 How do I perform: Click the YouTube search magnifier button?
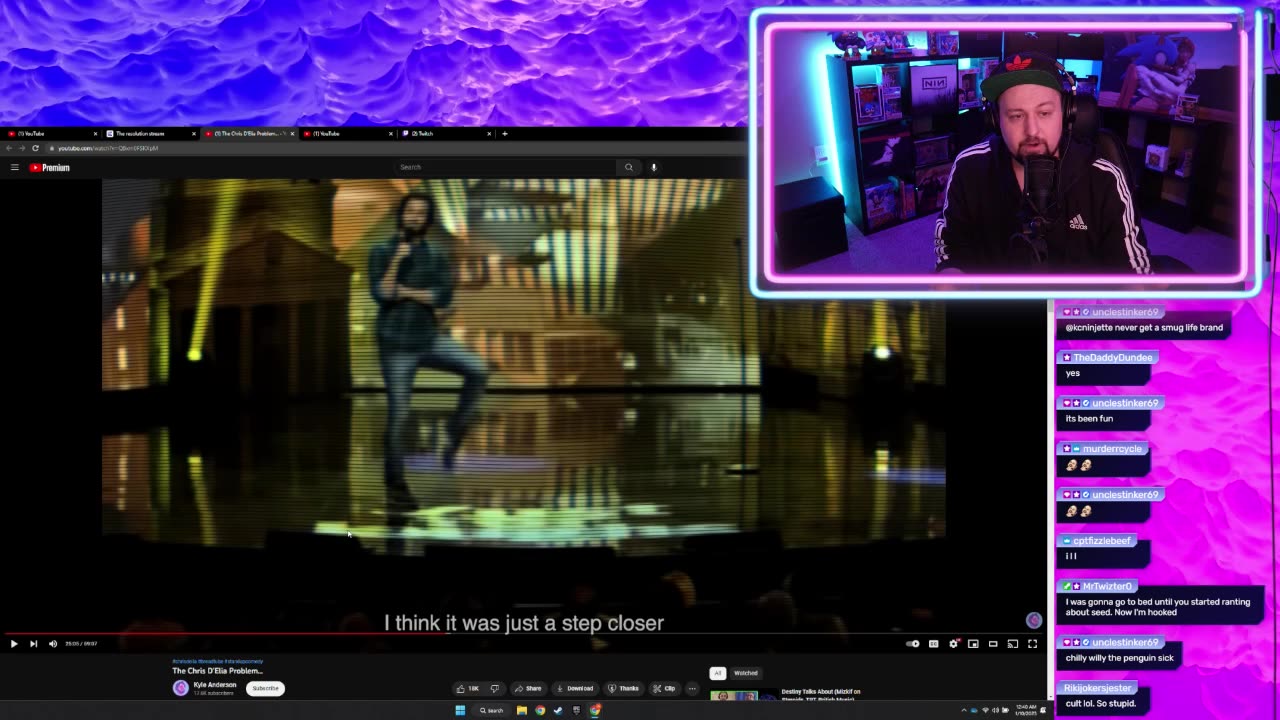pyautogui.click(x=629, y=167)
